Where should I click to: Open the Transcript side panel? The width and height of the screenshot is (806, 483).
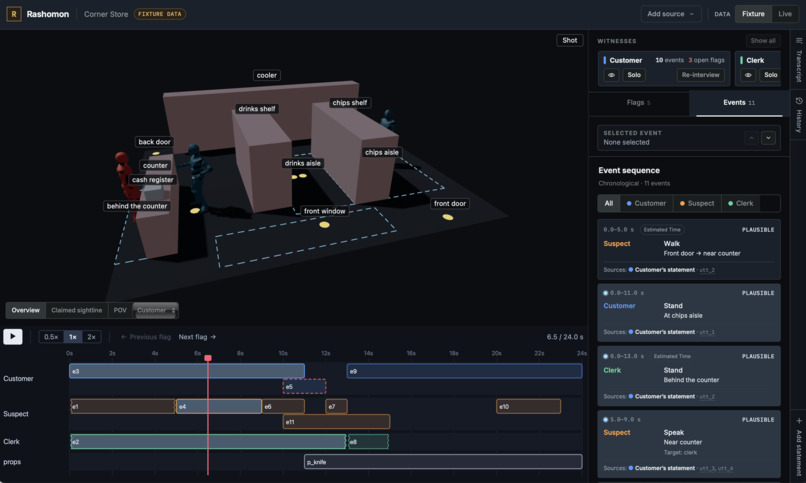[799, 60]
